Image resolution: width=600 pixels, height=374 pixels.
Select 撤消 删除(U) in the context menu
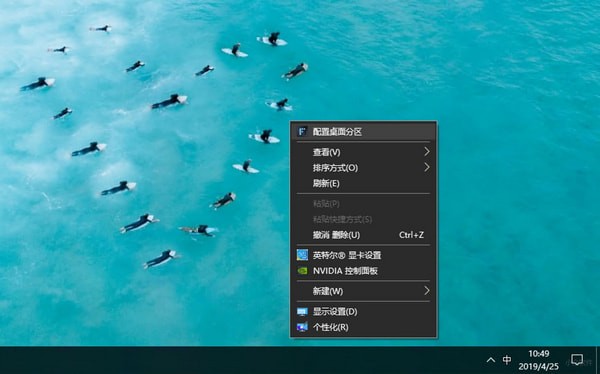pos(363,235)
